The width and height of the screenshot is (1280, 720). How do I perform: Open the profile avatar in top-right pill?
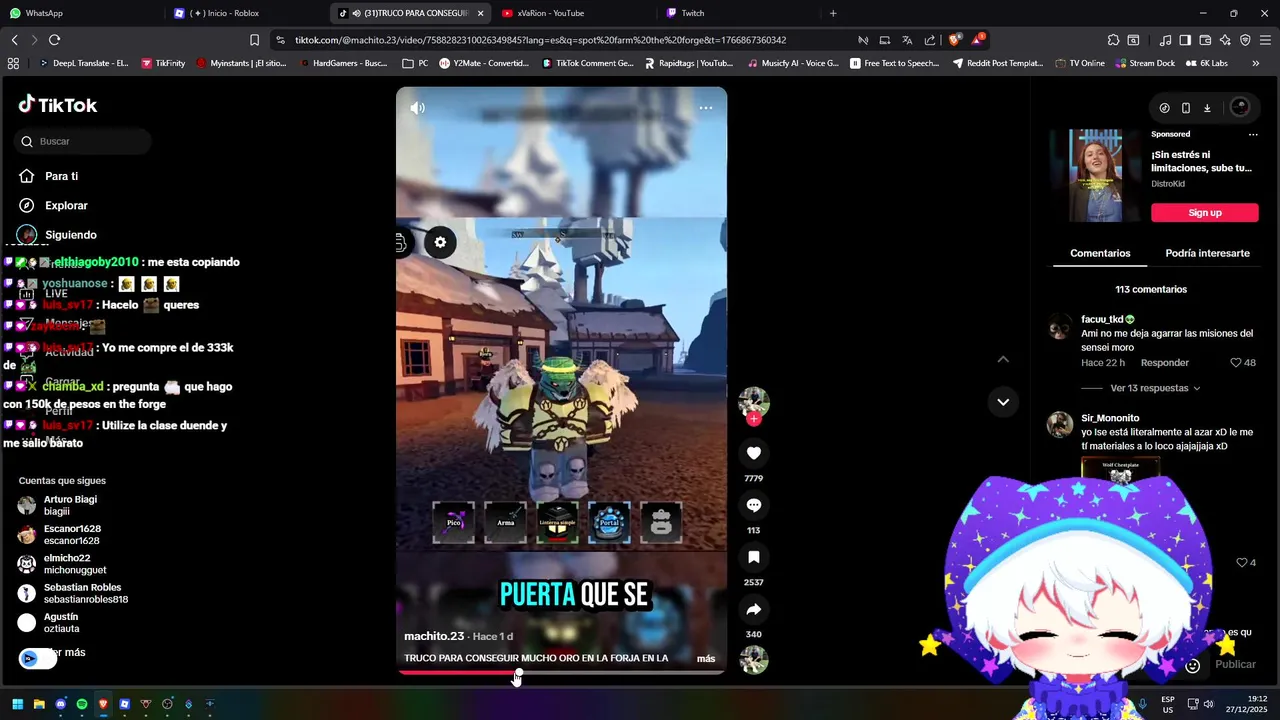[1240, 107]
